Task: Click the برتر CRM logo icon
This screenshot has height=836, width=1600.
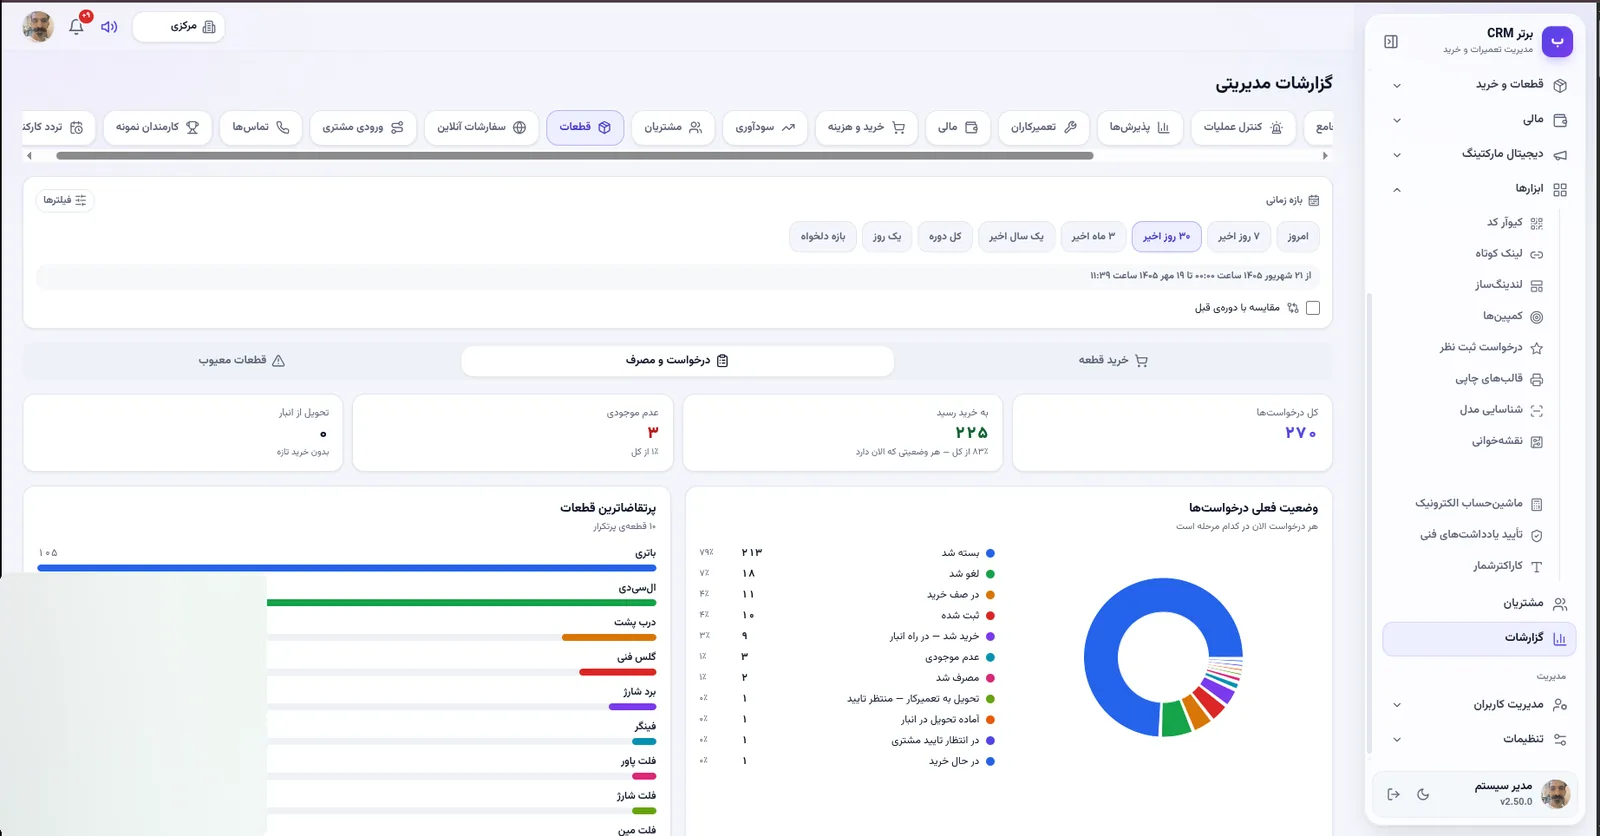Action: tap(1557, 42)
